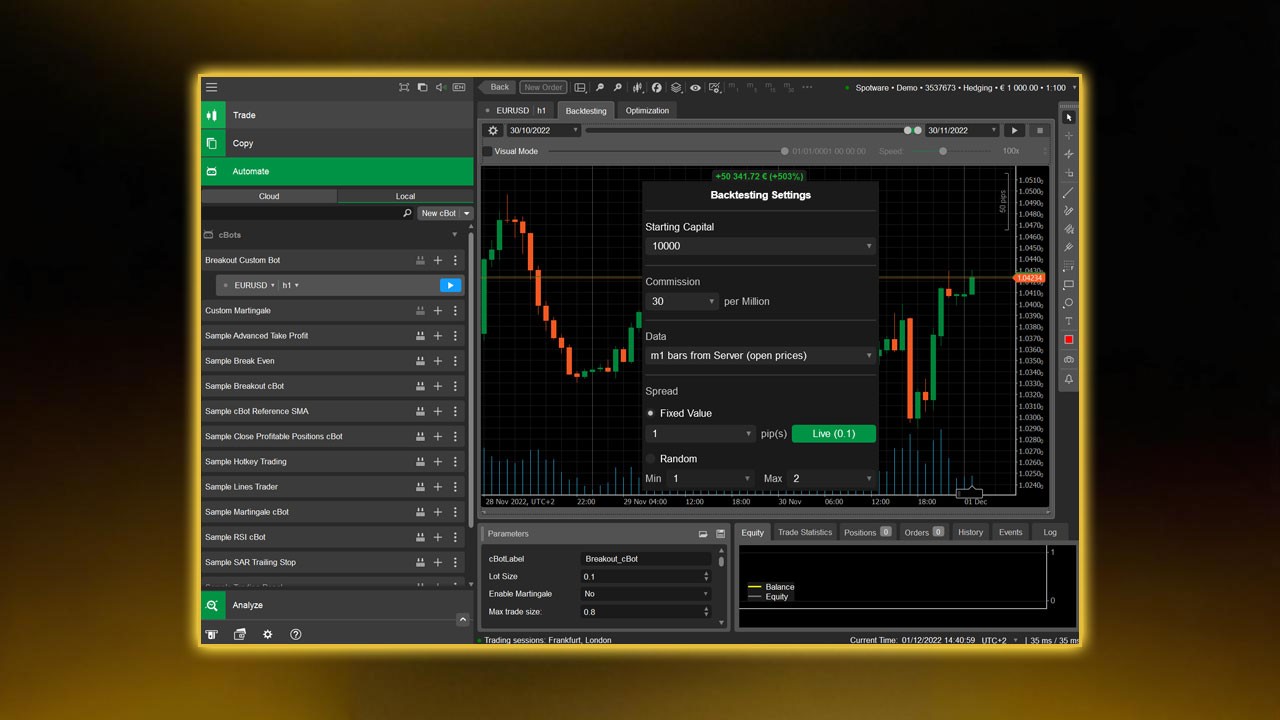The height and width of the screenshot is (720, 1280).
Task: Open the help question mark icon
Action: coord(296,634)
